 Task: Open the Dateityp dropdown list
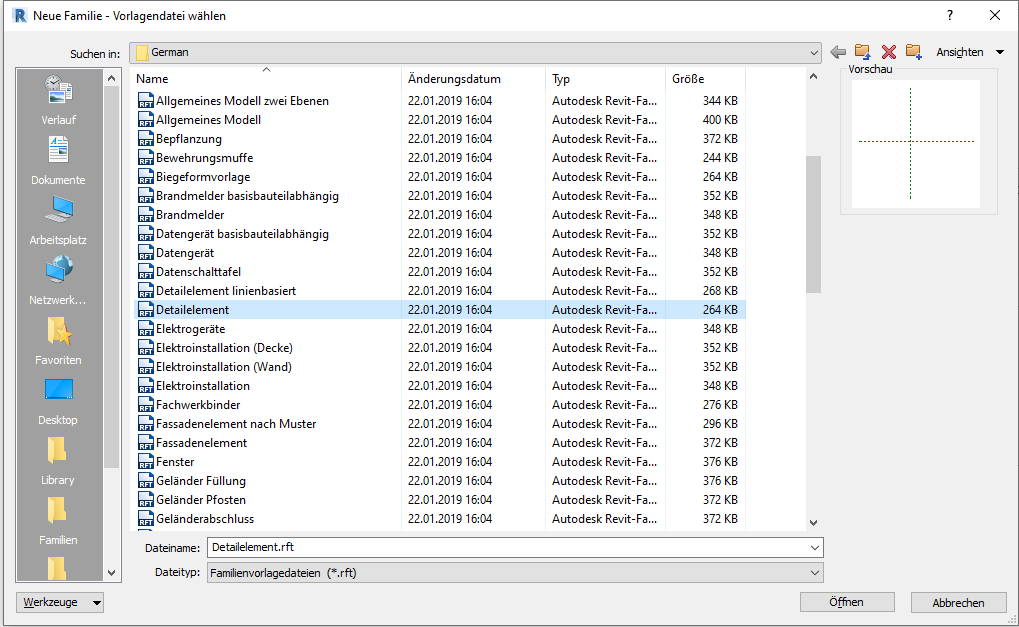[x=814, y=572]
